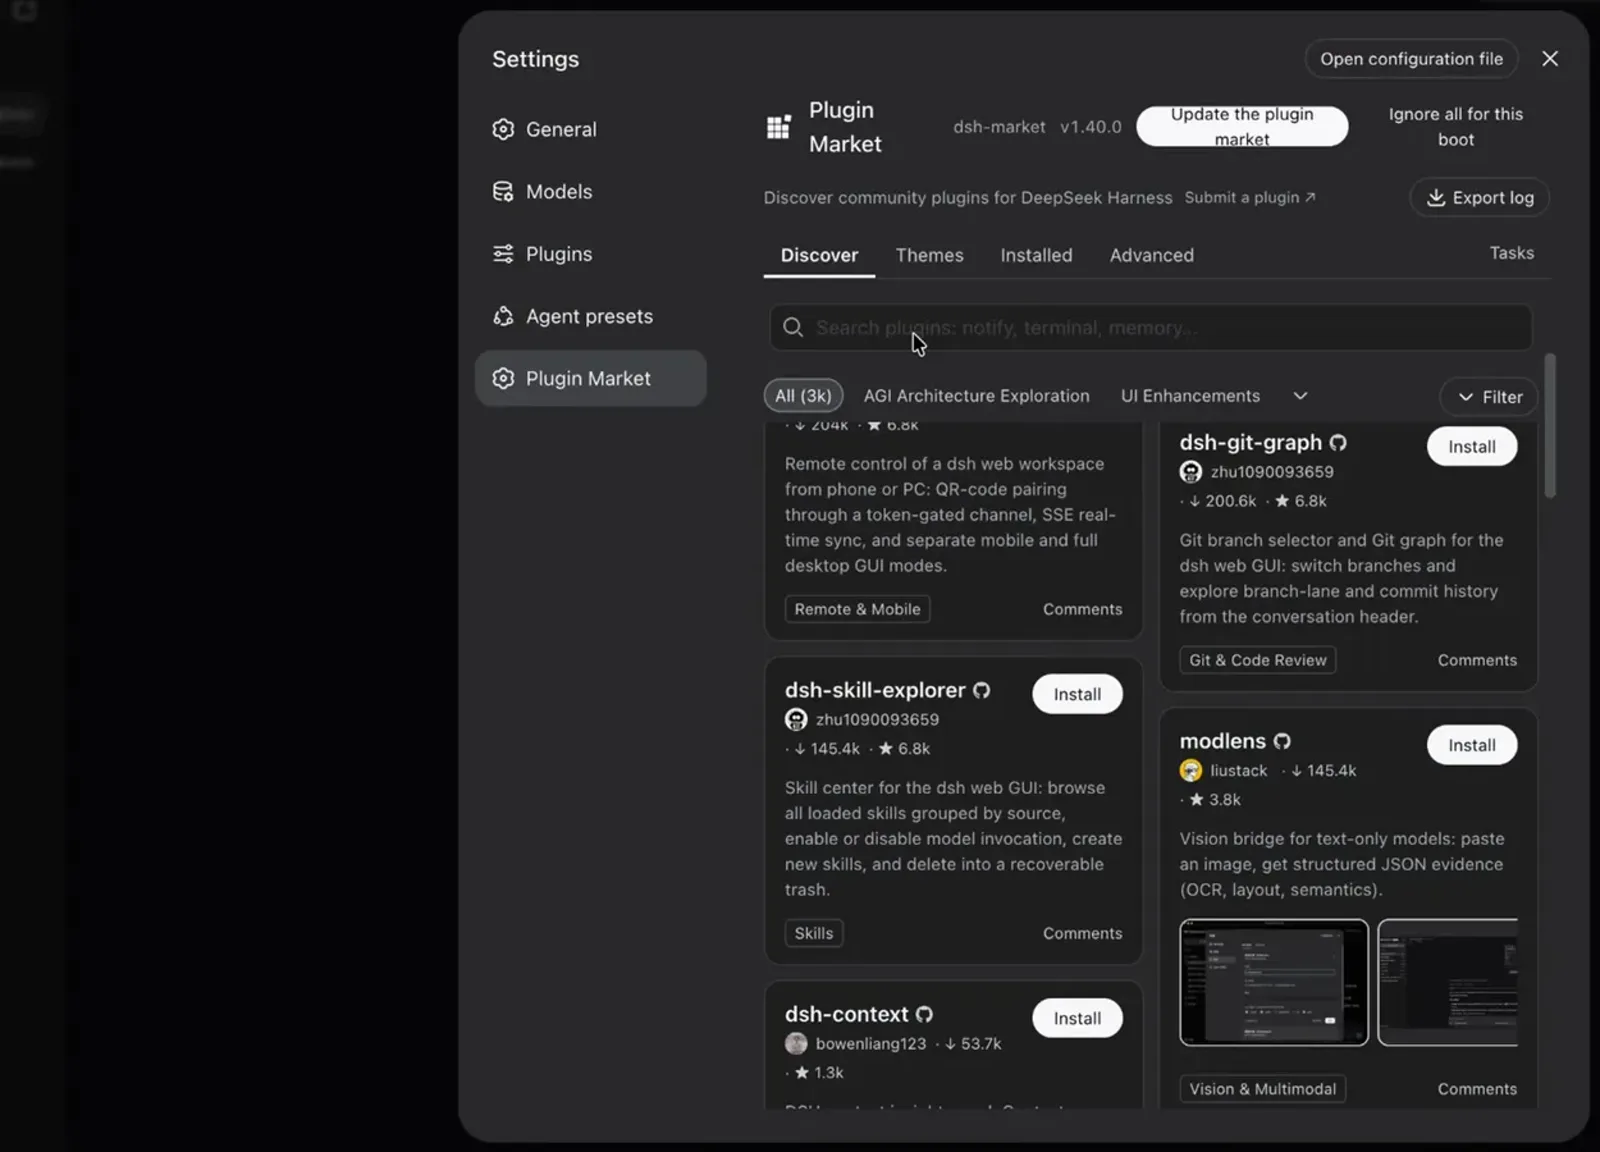Close the Settings dialog
1600x1152 pixels.
pyautogui.click(x=1550, y=59)
